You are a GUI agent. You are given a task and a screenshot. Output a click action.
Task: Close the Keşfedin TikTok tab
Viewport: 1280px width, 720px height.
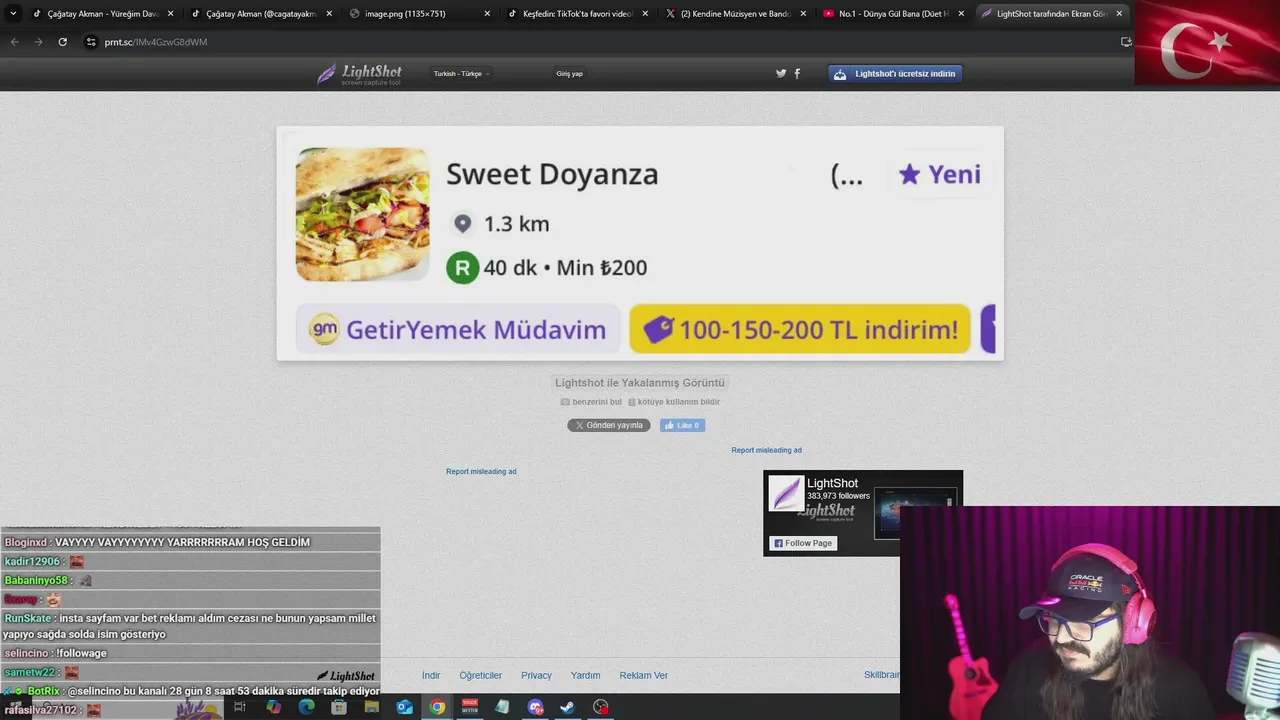tap(645, 14)
